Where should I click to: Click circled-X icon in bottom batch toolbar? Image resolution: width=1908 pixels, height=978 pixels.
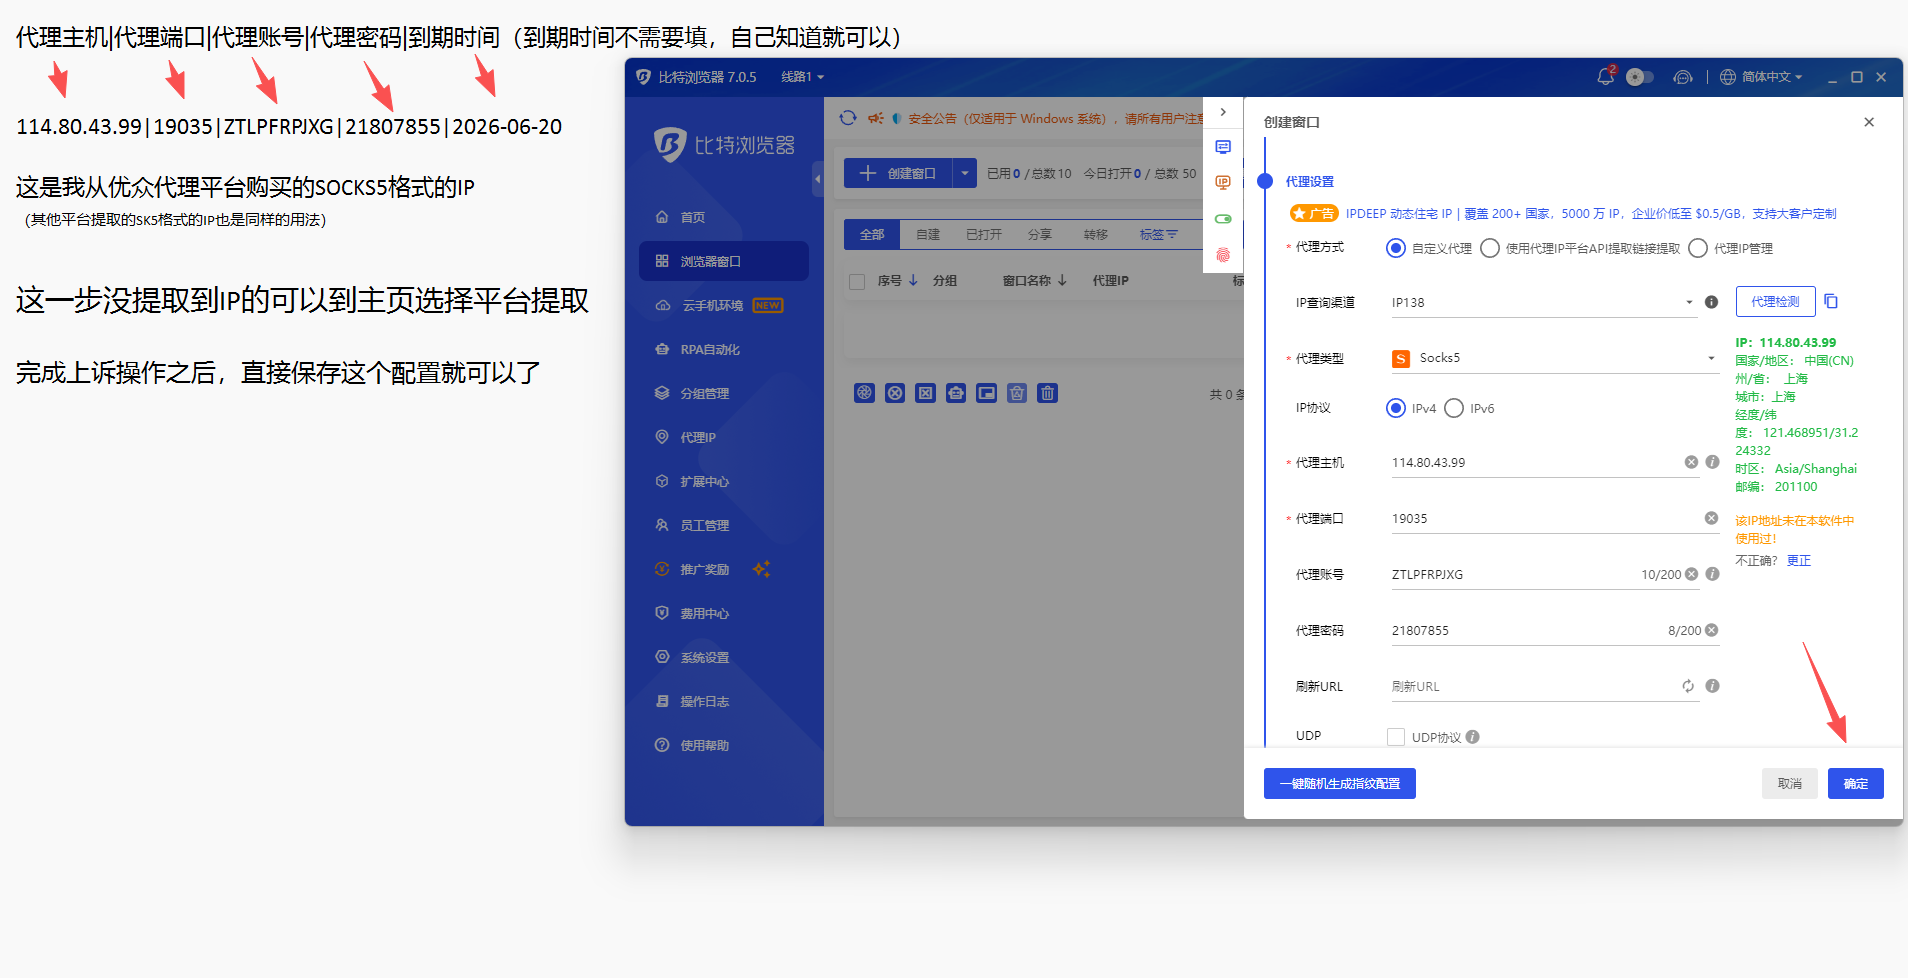tap(895, 393)
